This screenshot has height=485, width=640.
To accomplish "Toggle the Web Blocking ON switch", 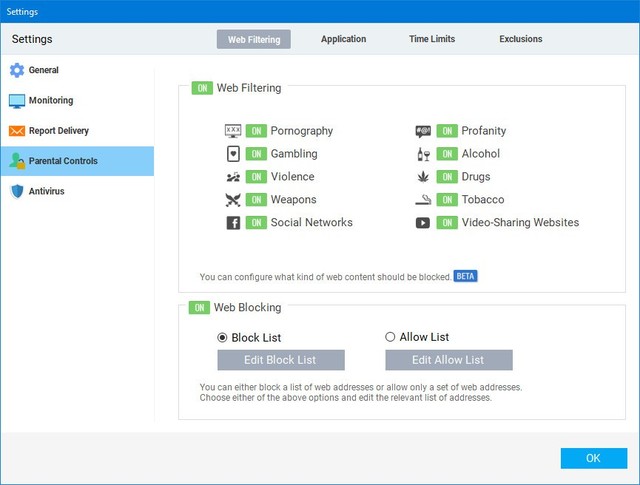I will click(199, 307).
